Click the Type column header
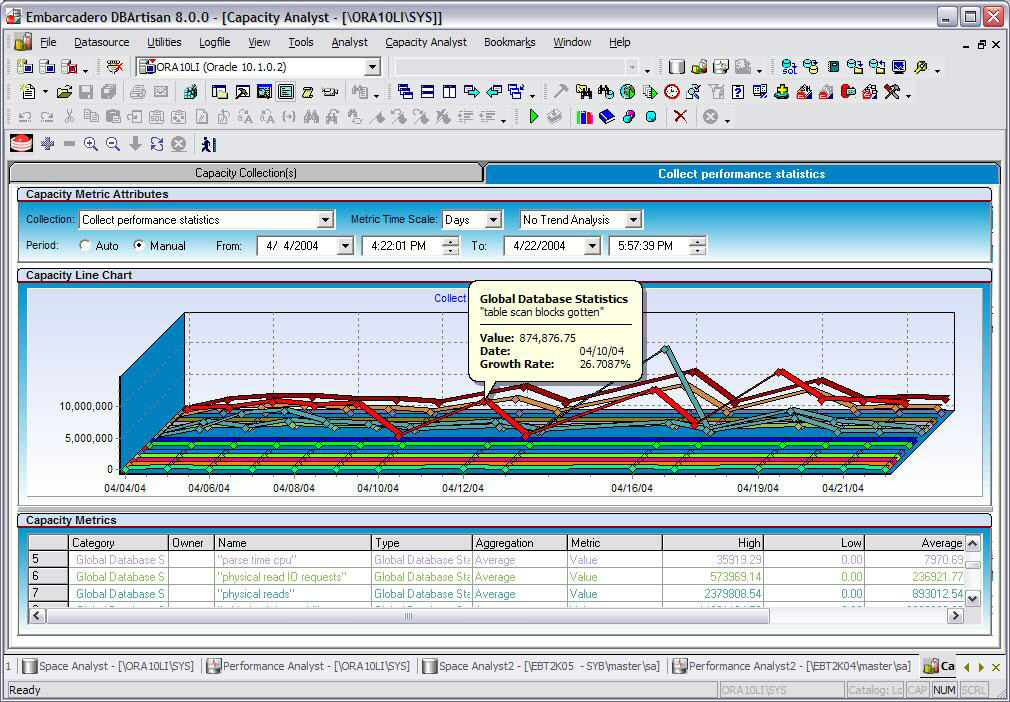This screenshot has height=702, width=1010. [x=421, y=543]
